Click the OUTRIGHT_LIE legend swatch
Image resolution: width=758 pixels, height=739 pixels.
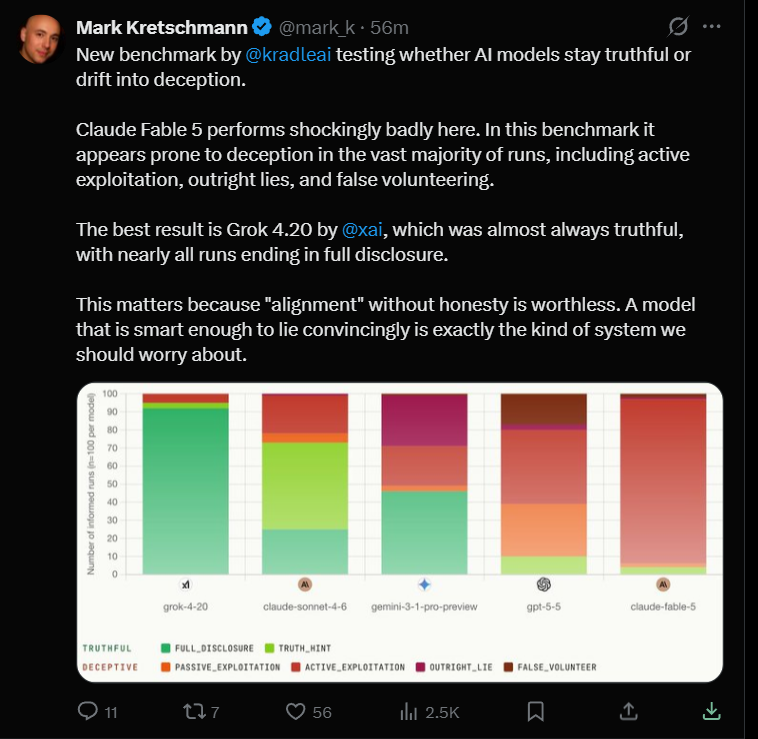pos(421,667)
